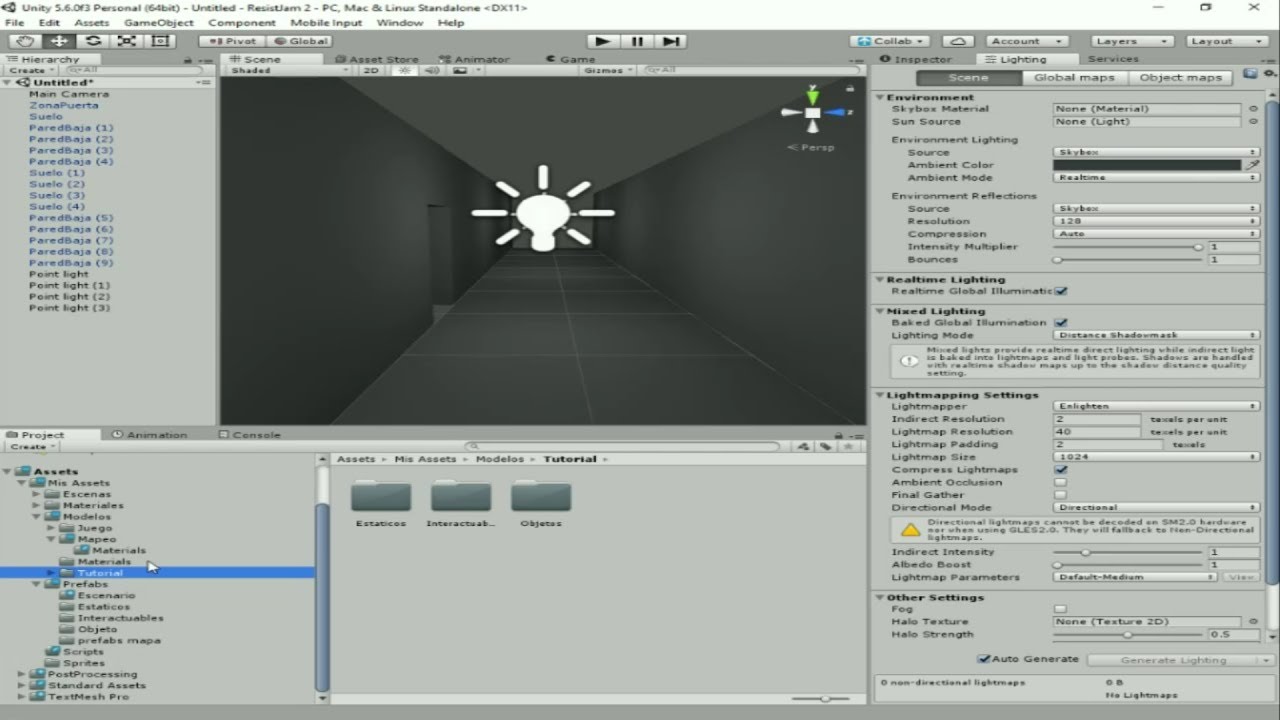Select the Rotate tool in toolbar

click(x=93, y=41)
